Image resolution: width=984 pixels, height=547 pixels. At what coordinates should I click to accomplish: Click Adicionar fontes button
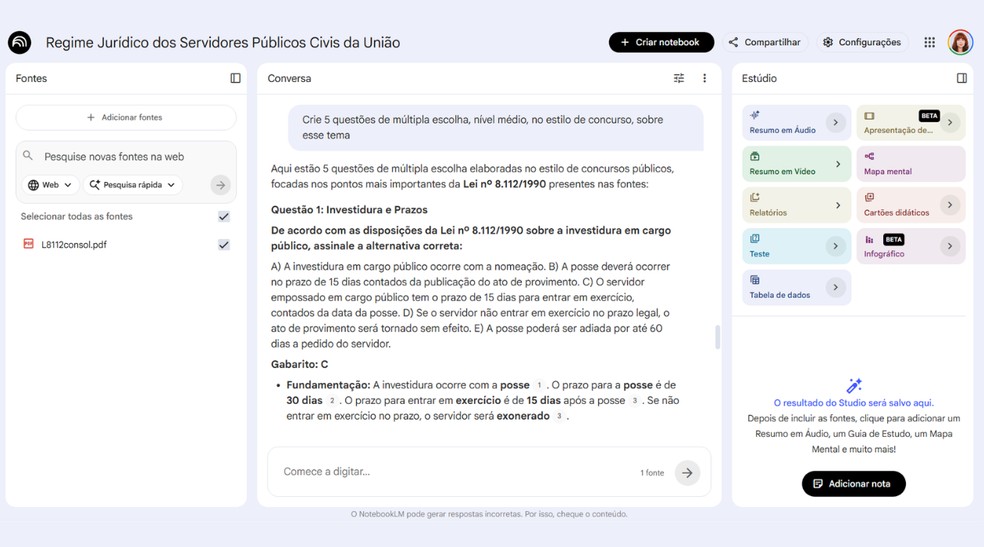point(126,117)
